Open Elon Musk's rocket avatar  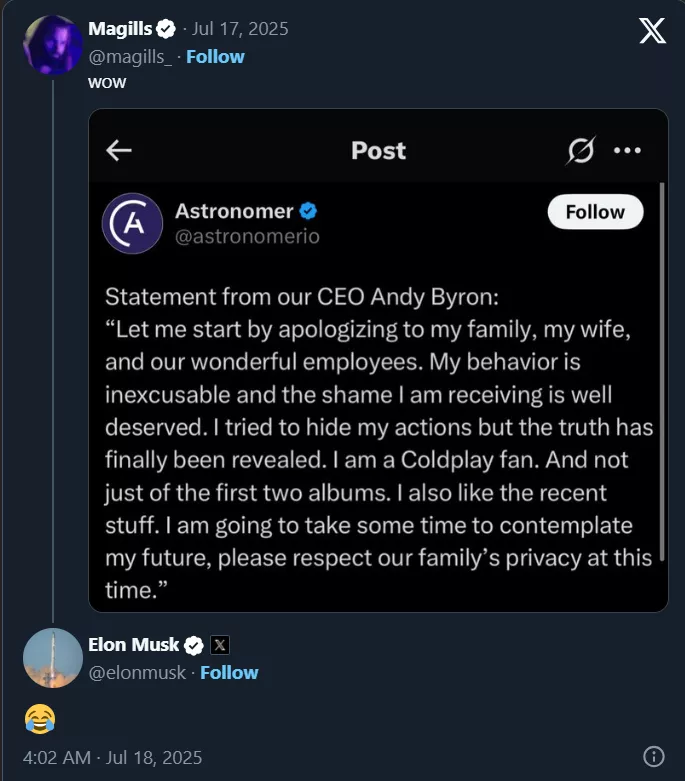click(52, 658)
